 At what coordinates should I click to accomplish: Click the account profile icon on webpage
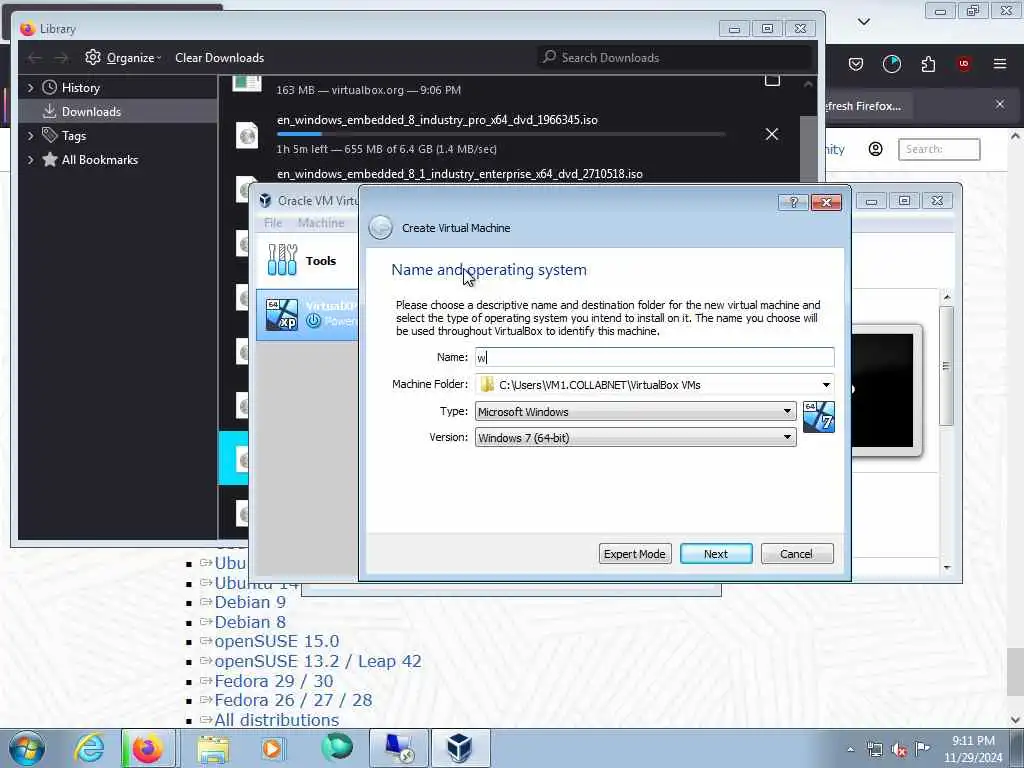[876, 149]
